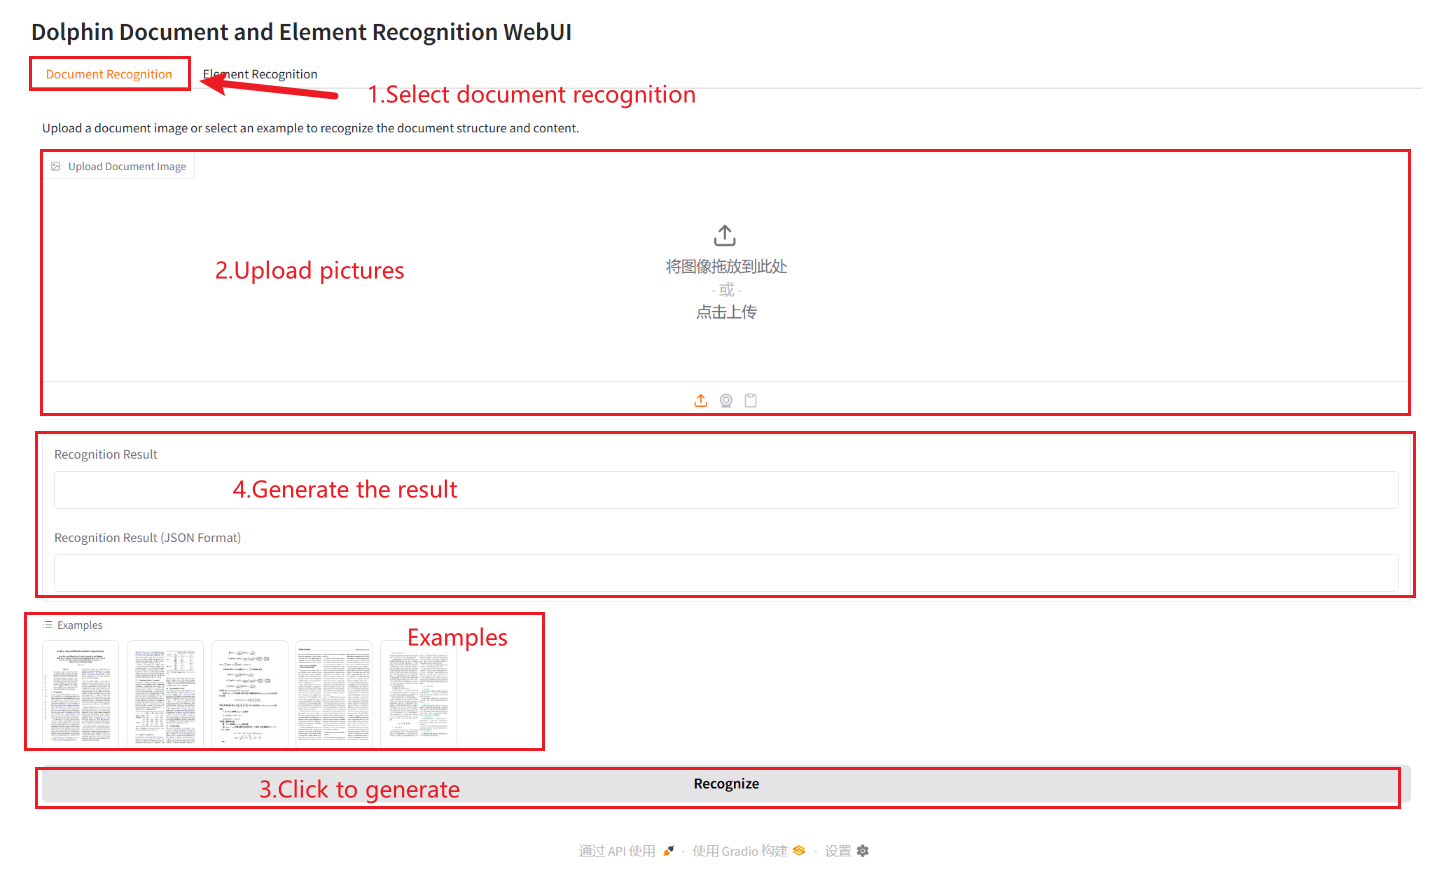Image resolution: width=1453 pixels, height=876 pixels.
Task: Click inside the Recognition Result text field
Action: pyautogui.click(x=726, y=490)
